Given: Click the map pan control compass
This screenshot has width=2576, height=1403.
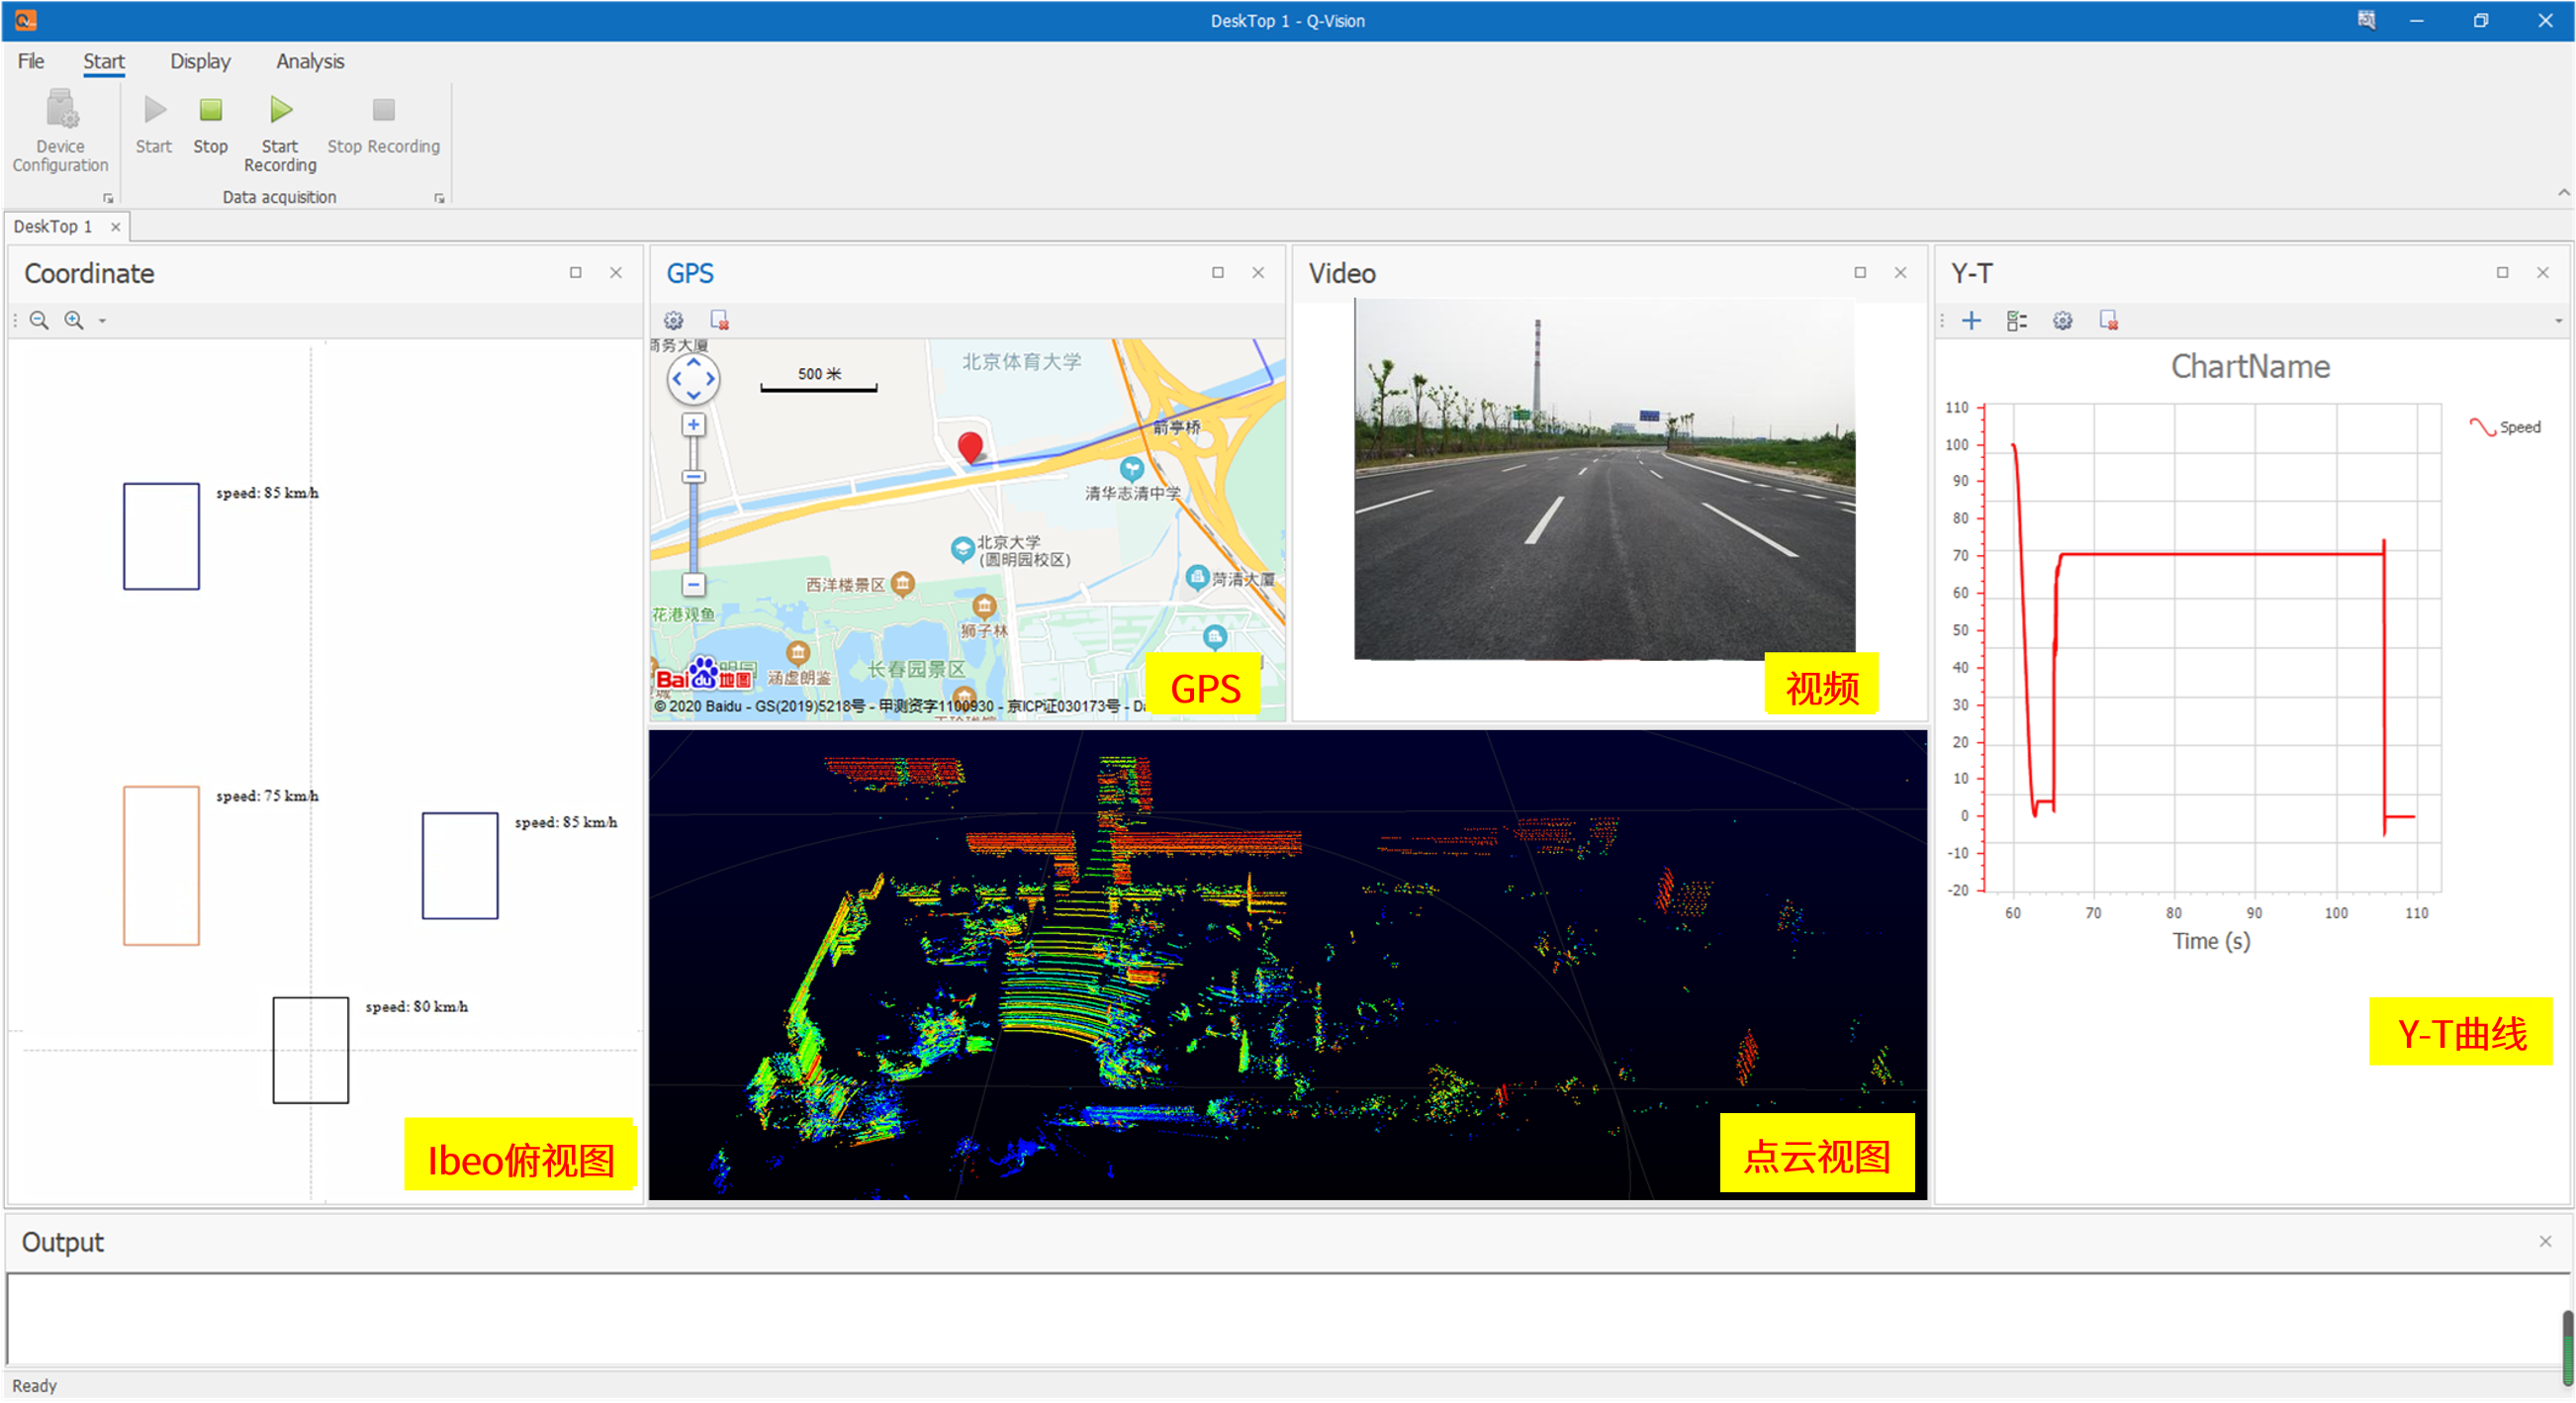Looking at the screenshot, I should pos(693,379).
